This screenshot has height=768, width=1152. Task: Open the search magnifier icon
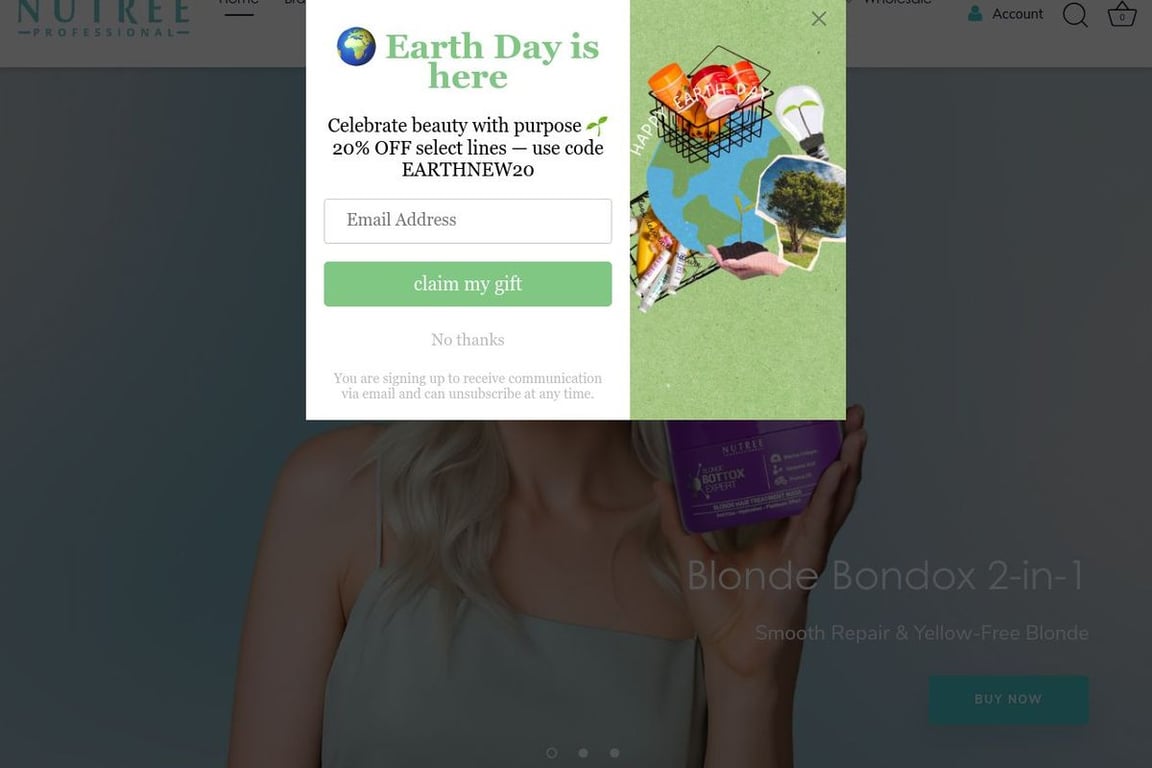click(1075, 14)
